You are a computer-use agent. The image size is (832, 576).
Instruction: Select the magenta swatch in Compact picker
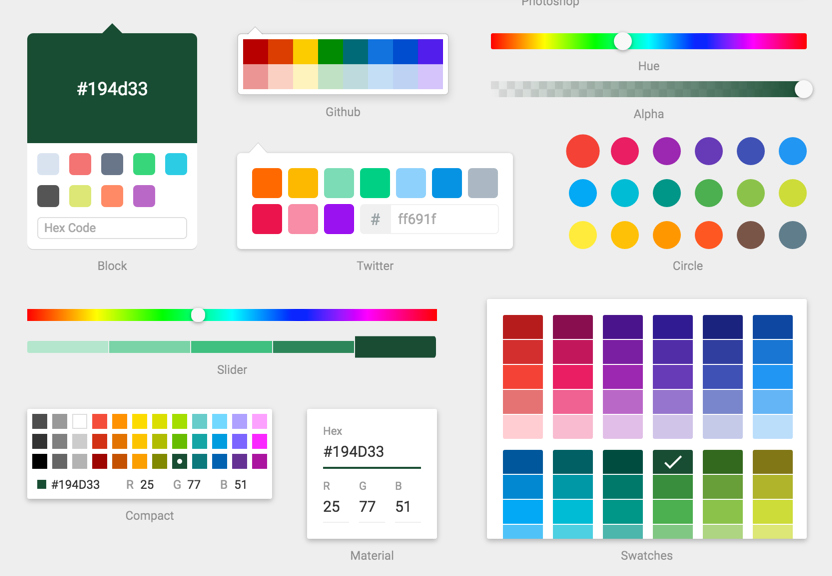(259, 441)
